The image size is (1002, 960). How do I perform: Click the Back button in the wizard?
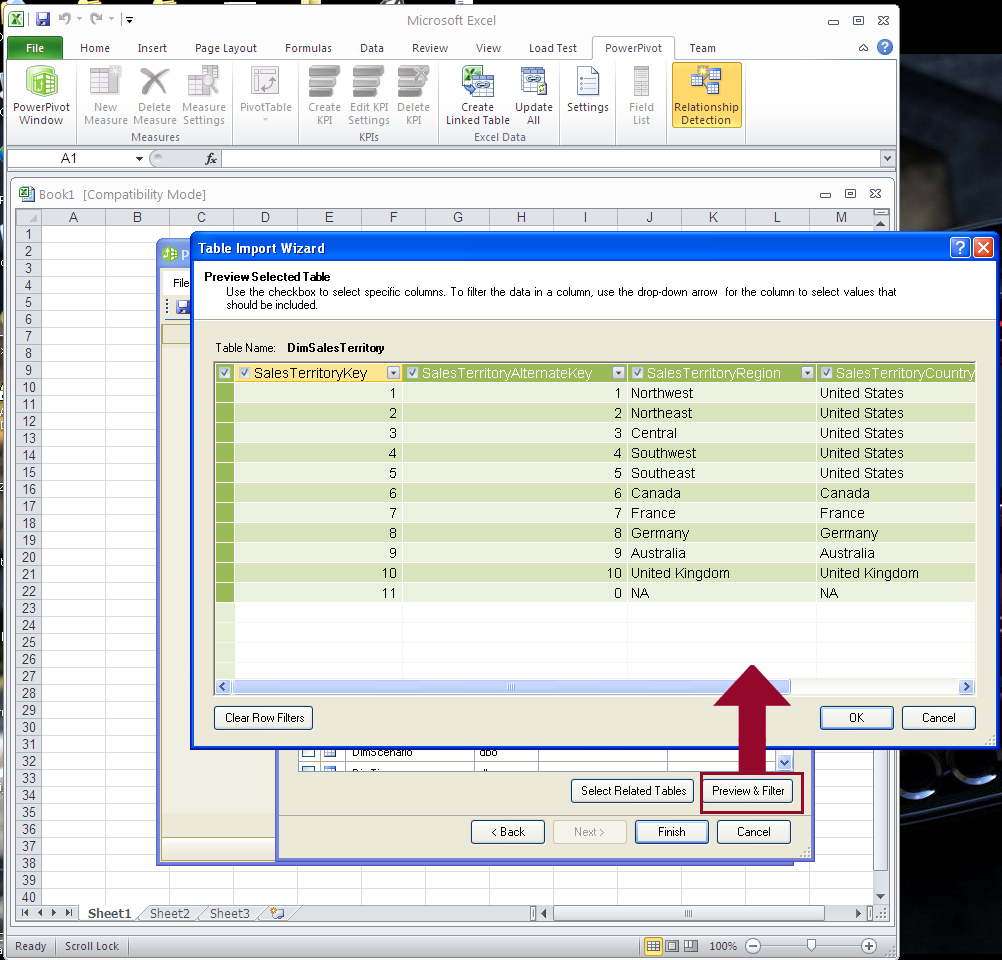pyautogui.click(x=507, y=832)
